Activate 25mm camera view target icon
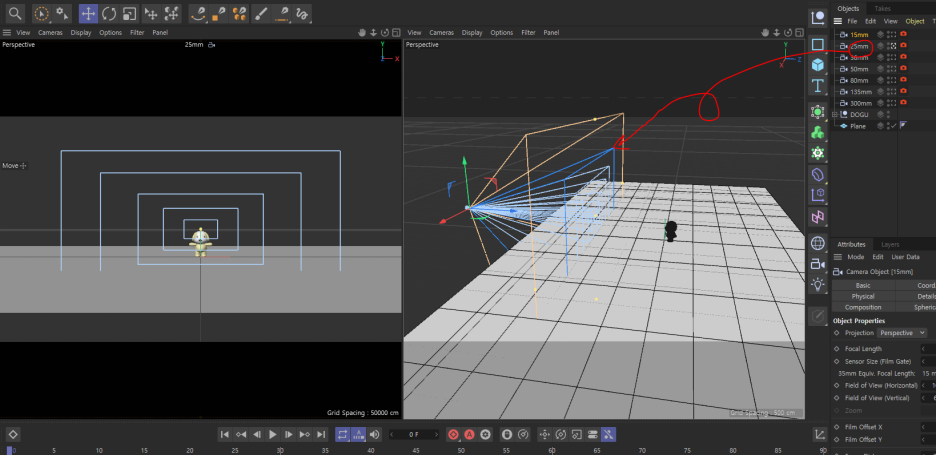This screenshot has height=455, width=936. pos(892,46)
